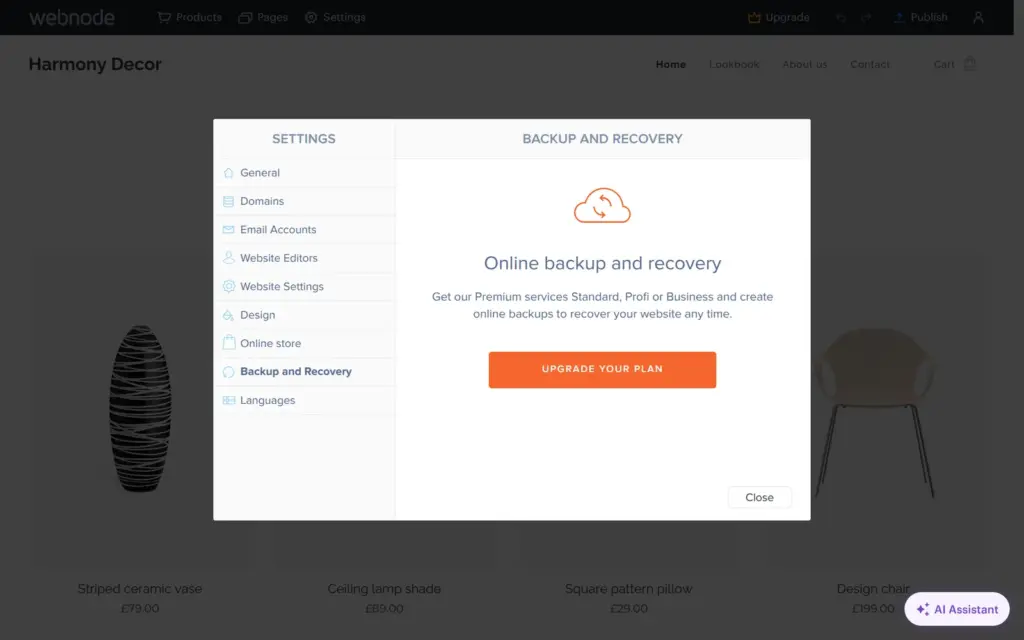This screenshot has height=640, width=1024.
Task: Open the Website Settings section
Action: pos(304,286)
